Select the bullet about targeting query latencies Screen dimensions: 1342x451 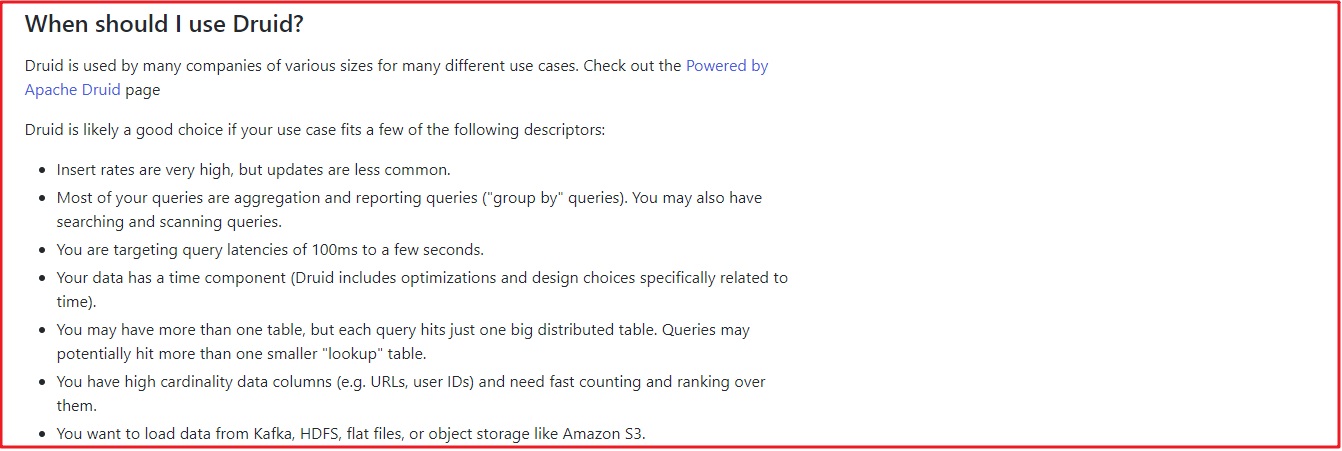(270, 250)
